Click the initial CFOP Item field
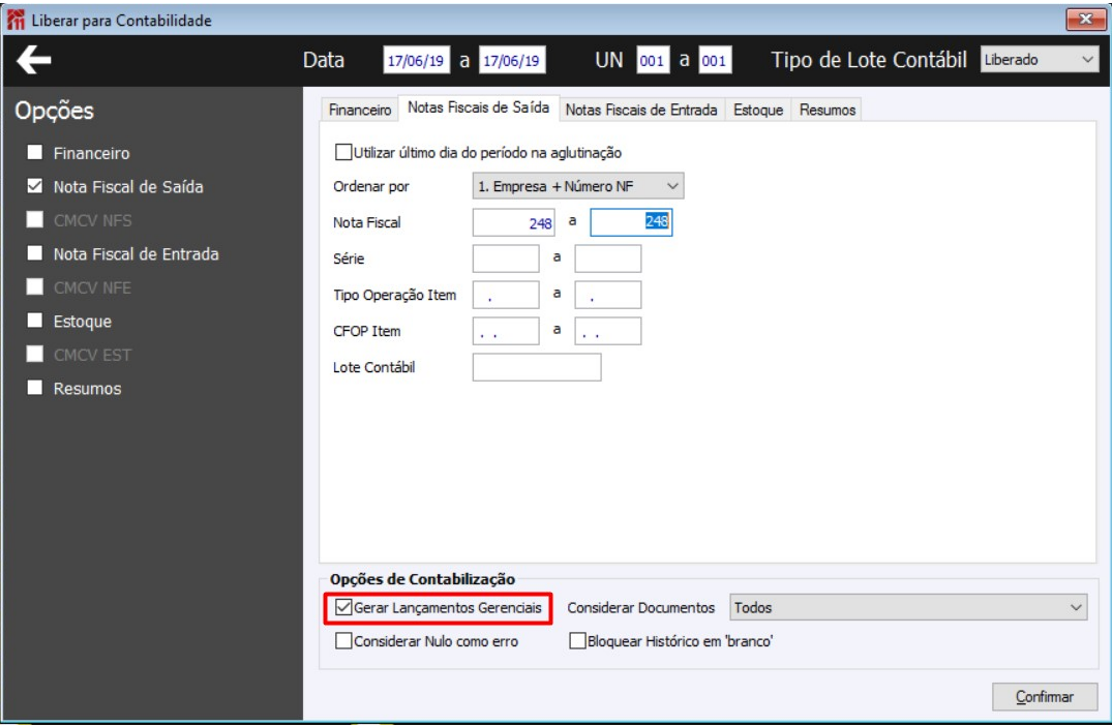This screenshot has width=1112, height=727. tap(506, 331)
